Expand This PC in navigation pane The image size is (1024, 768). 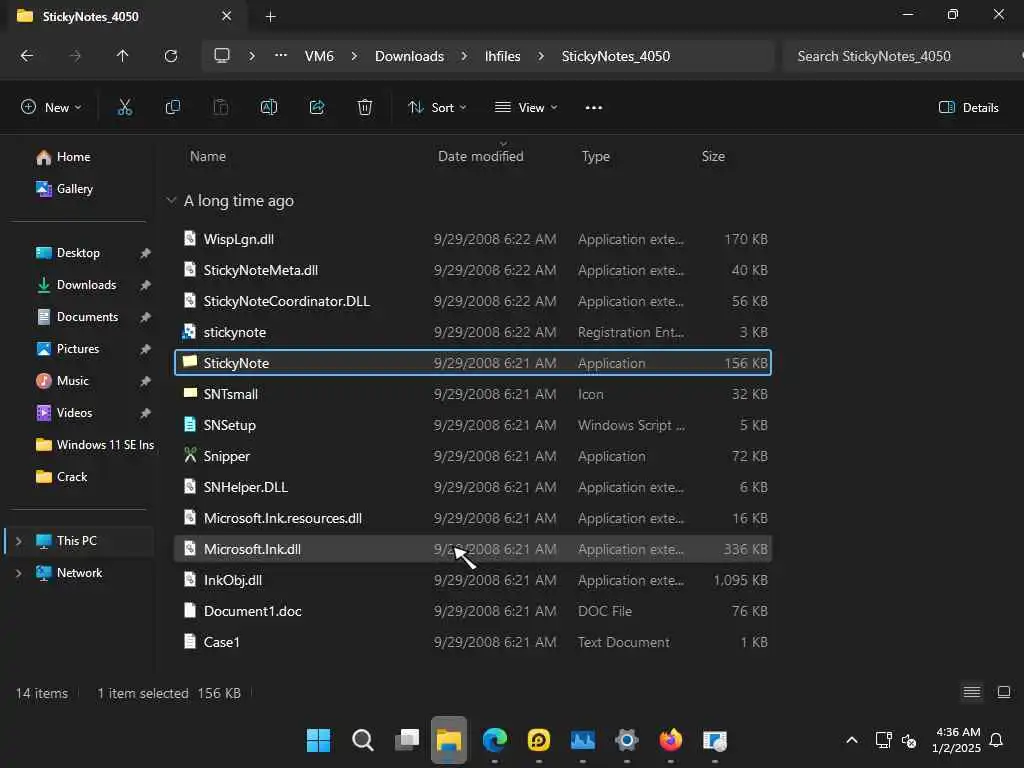tap(18, 541)
